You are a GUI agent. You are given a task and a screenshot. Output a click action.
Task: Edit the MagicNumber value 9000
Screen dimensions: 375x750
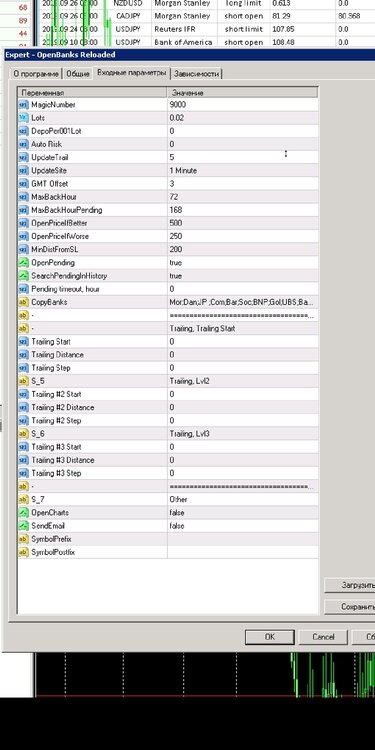pyautogui.click(x=243, y=105)
